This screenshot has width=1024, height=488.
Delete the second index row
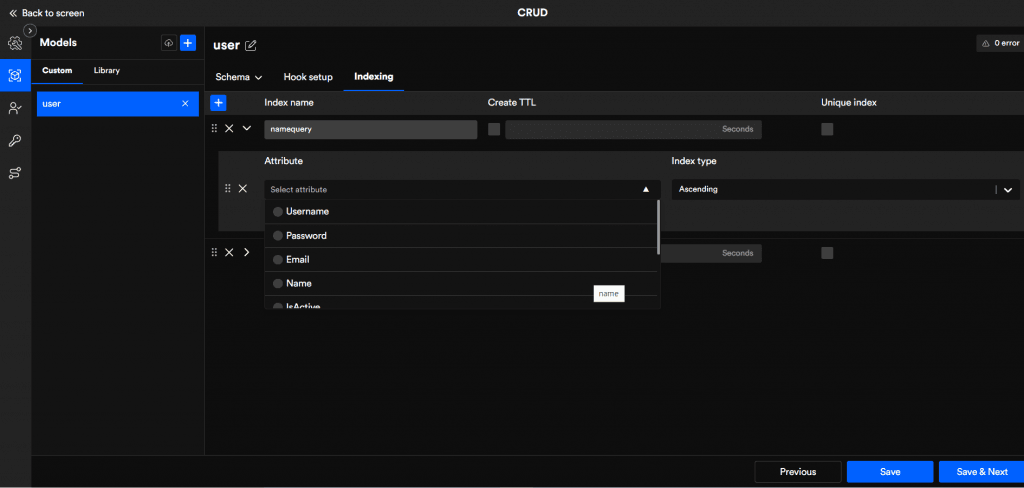[x=229, y=252]
